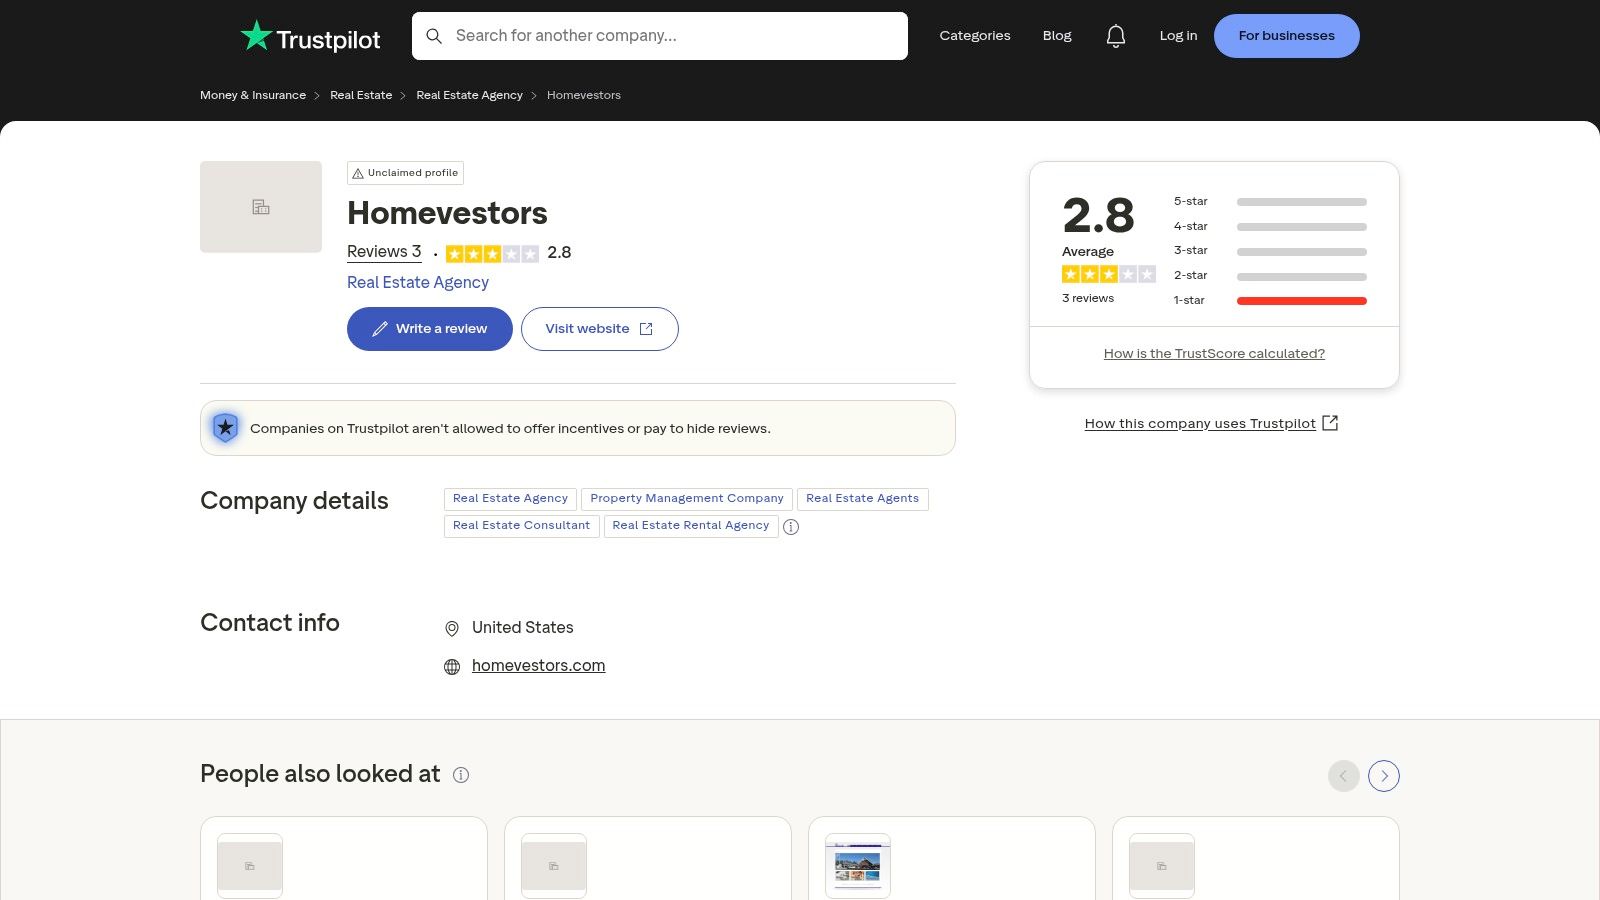Go to Real Estate Agency breadcrumb
The height and width of the screenshot is (900, 1600).
[469, 96]
